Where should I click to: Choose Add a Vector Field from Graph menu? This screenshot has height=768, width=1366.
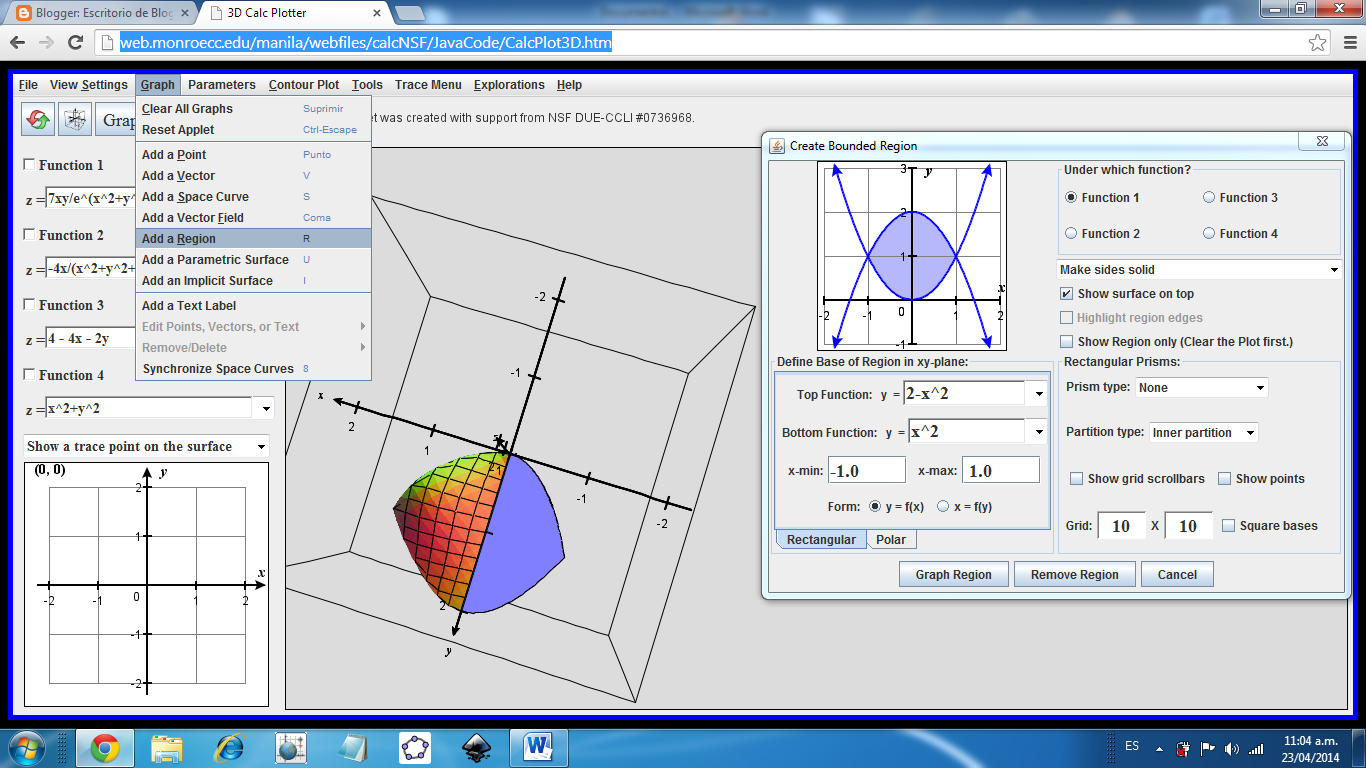pos(195,217)
